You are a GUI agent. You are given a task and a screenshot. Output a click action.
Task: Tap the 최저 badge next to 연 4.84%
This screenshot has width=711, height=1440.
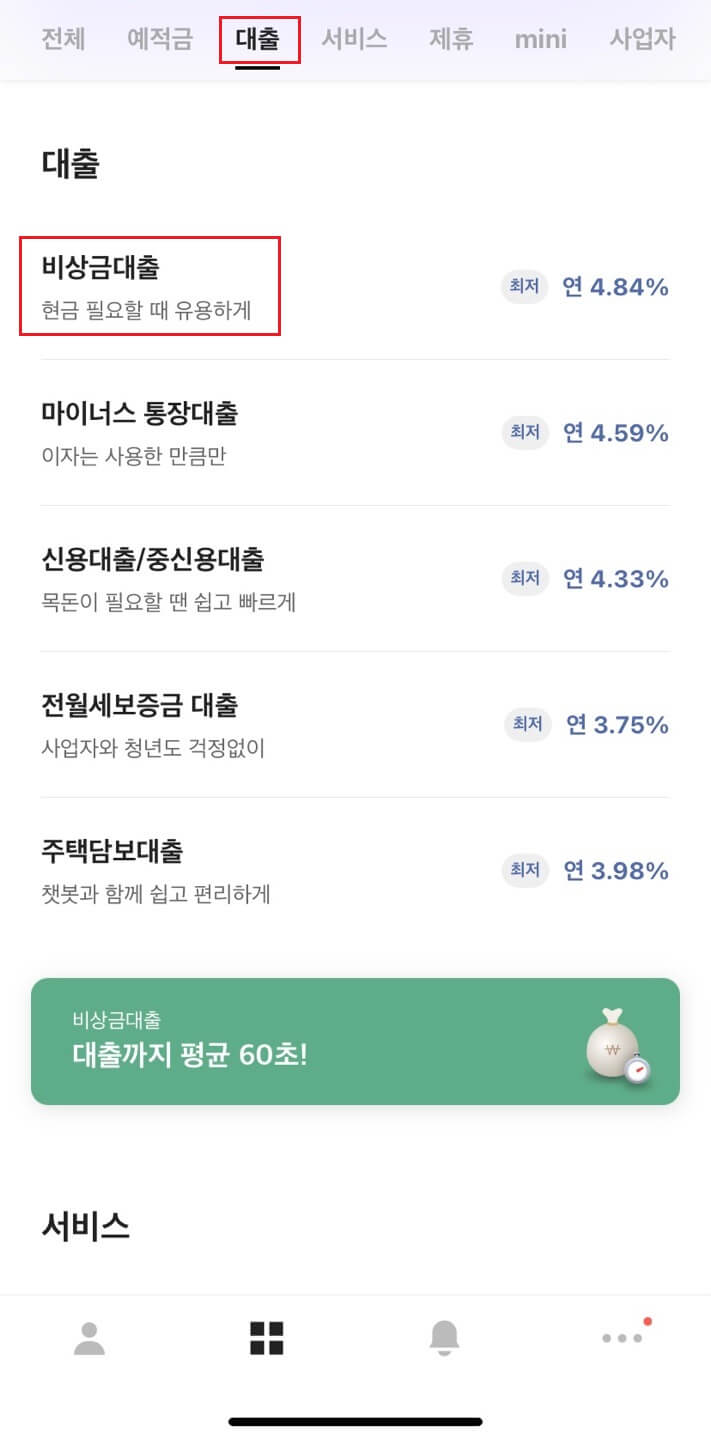(524, 287)
